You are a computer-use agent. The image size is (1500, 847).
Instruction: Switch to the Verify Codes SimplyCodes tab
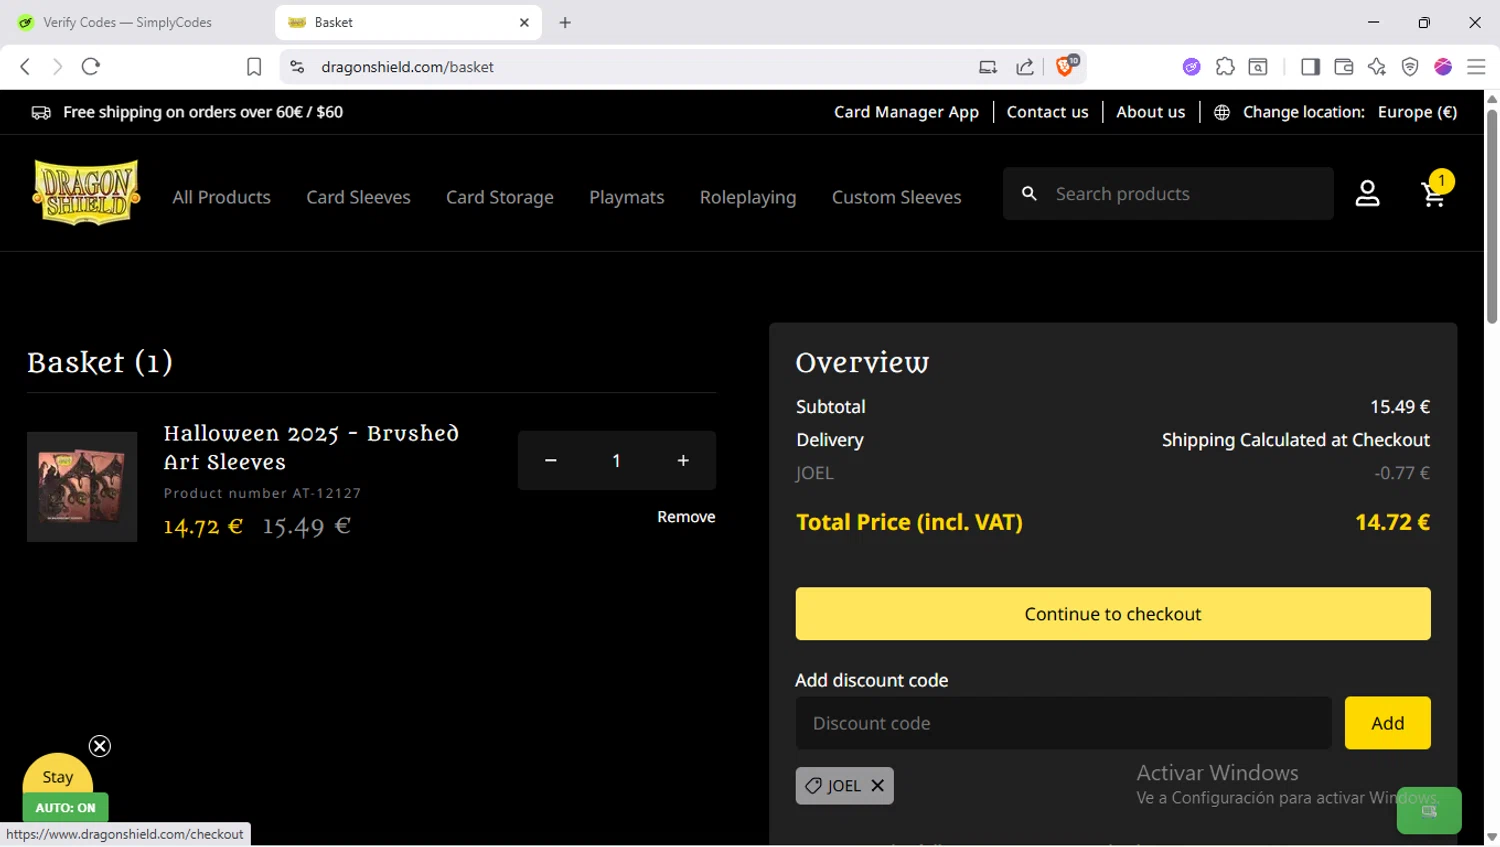pos(127,22)
